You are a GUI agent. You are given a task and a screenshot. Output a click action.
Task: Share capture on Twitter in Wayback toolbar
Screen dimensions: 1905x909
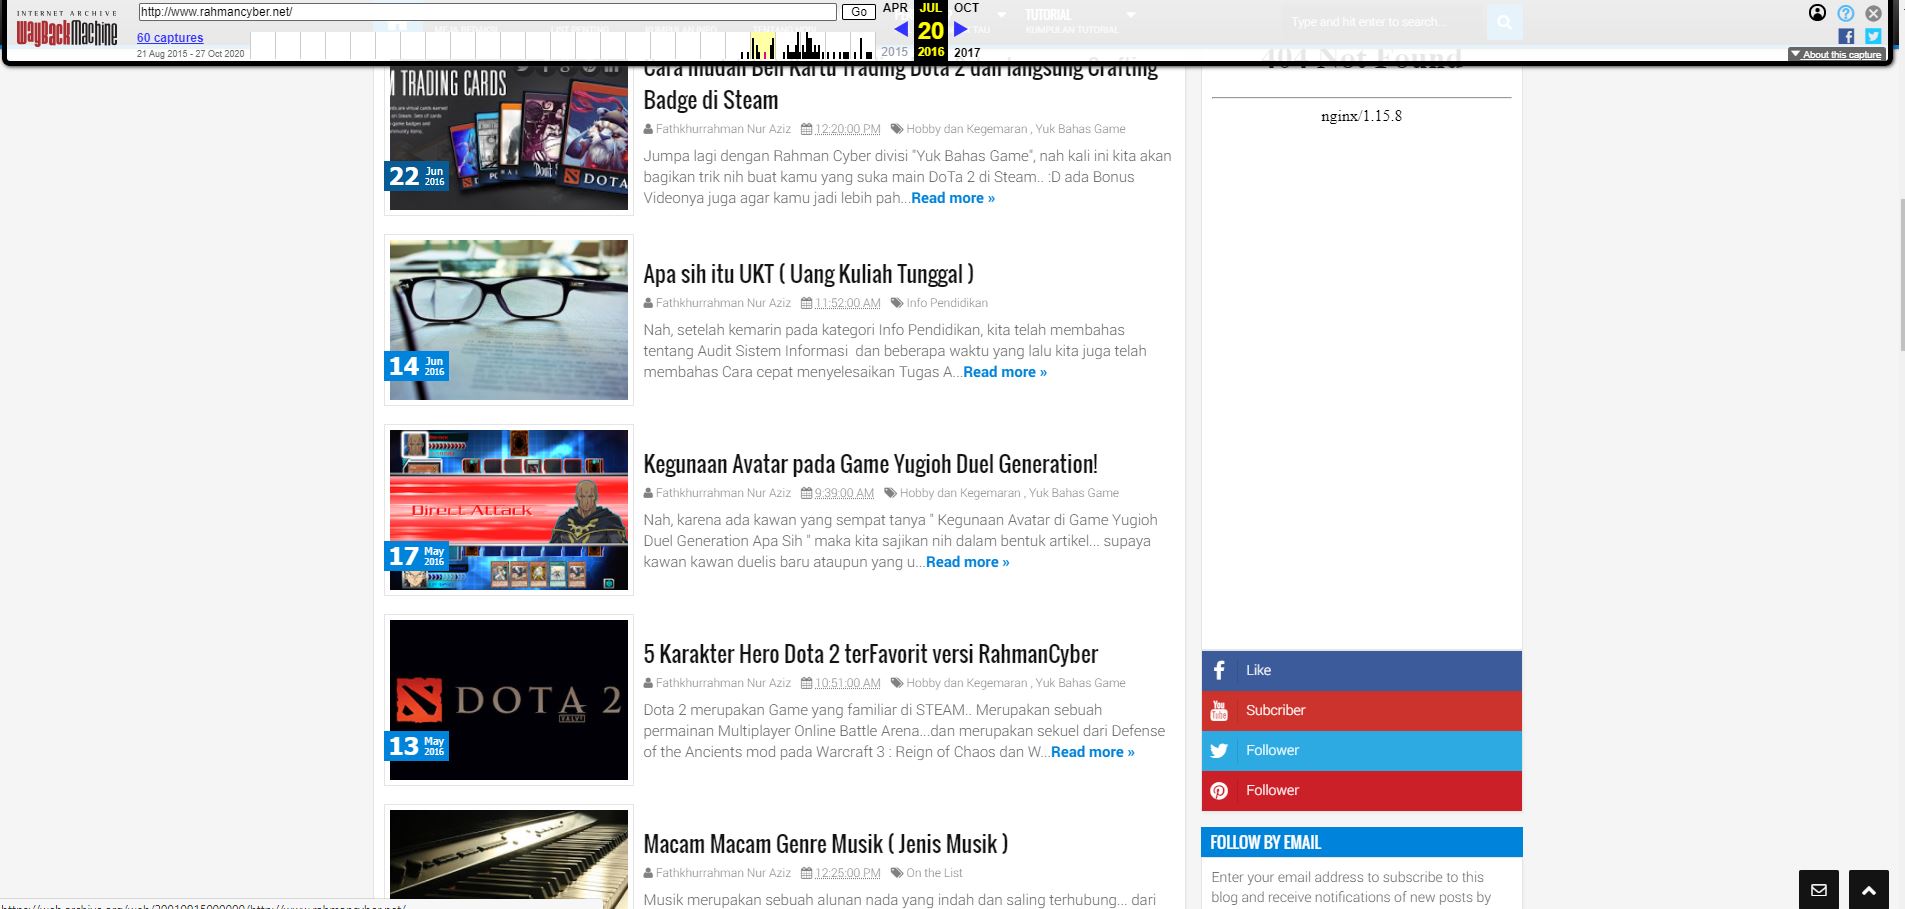pos(1873,36)
